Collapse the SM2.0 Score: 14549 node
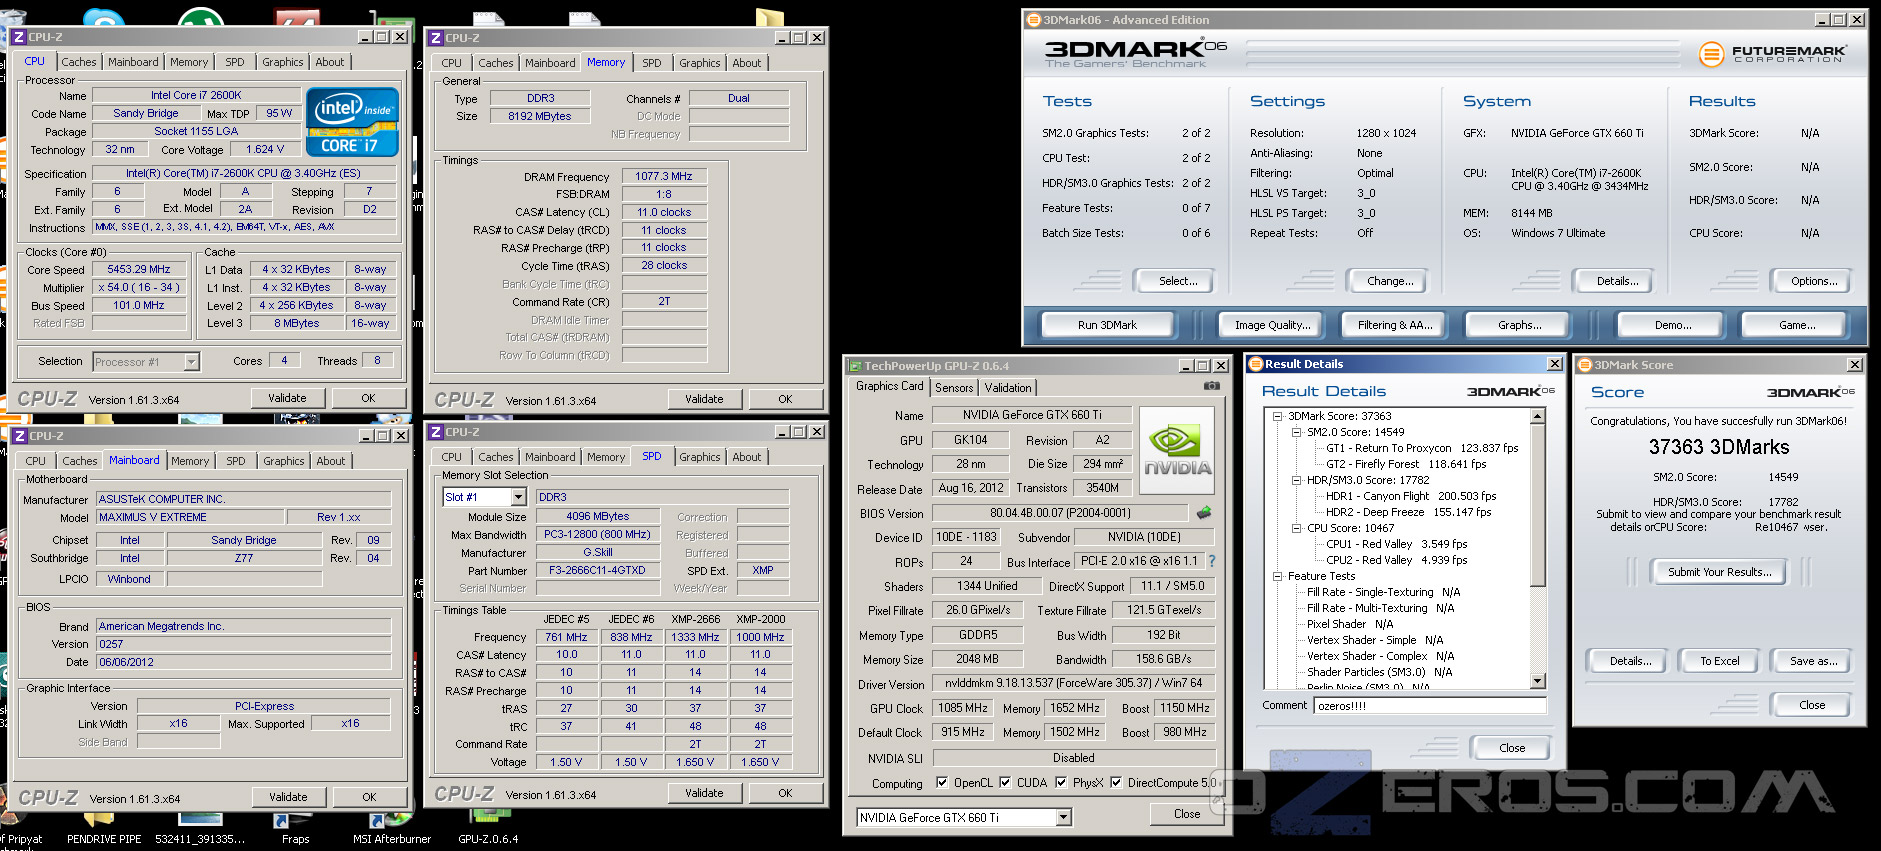The height and width of the screenshot is (851, 1881). click(1296, 432)
